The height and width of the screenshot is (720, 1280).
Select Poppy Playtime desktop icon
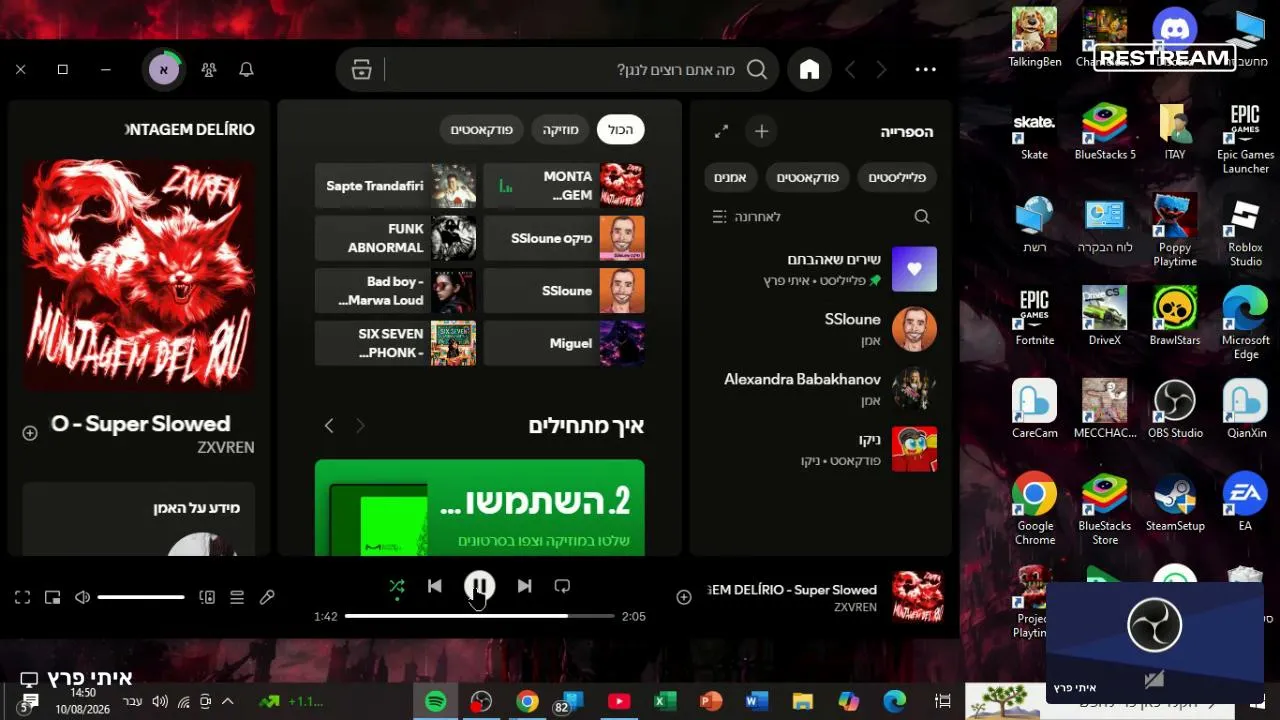pyautogui.click(x=1175, y=231)
